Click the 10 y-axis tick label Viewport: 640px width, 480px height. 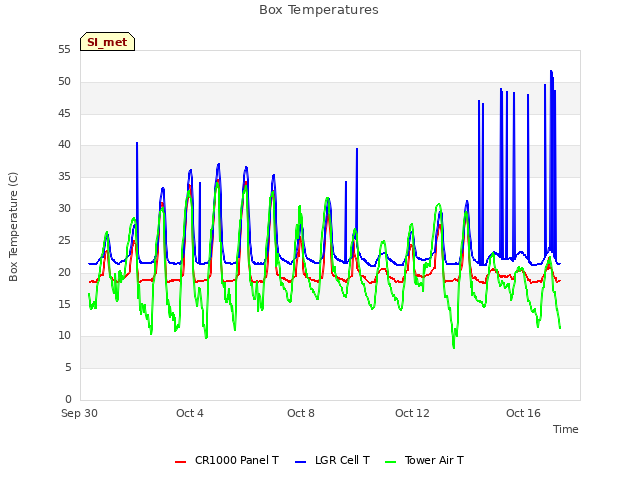[64, 336]
